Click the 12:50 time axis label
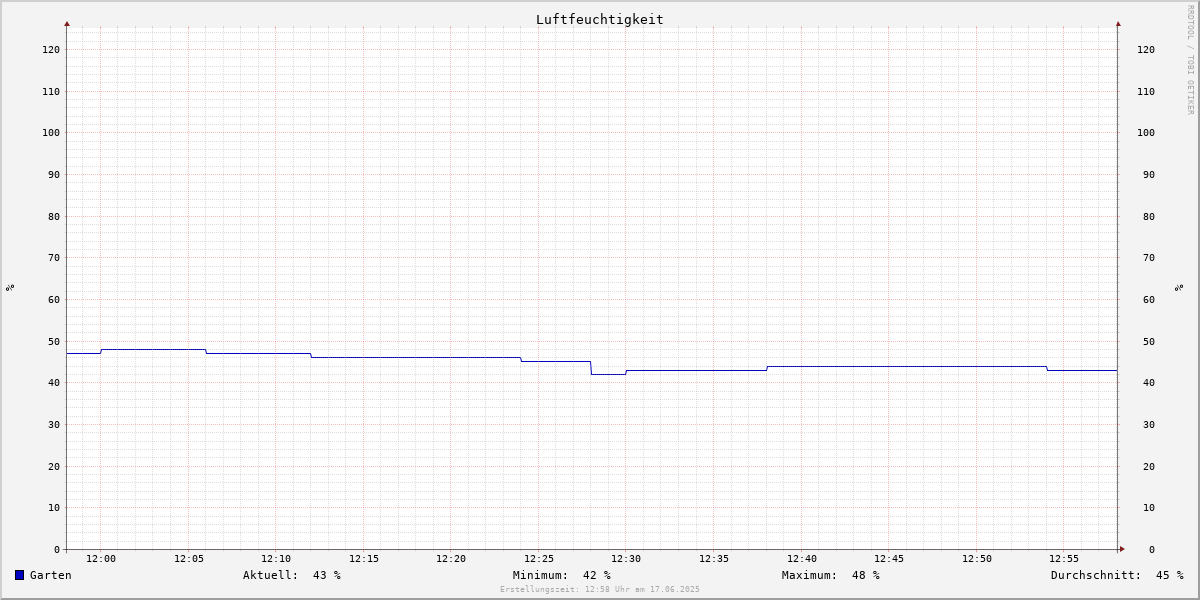Image resolution: width=1200 pixels, height=600 pixels. click(x=977, y=559)
